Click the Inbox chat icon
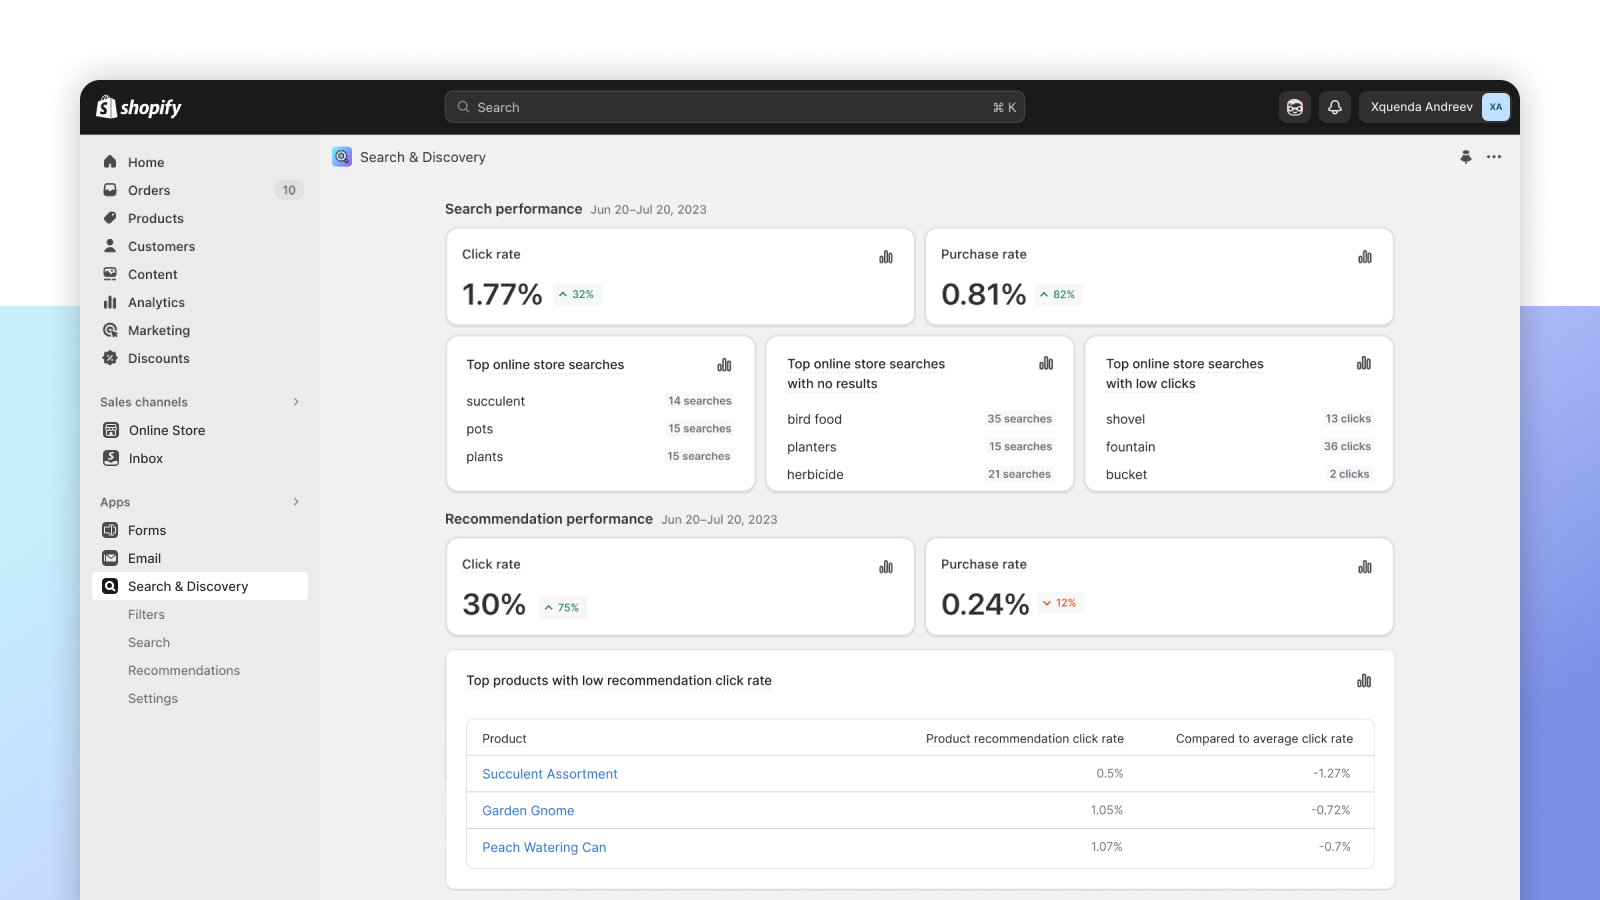This screenshot has width=1600, height=900. pyautogui.click(x=110, y=458)
